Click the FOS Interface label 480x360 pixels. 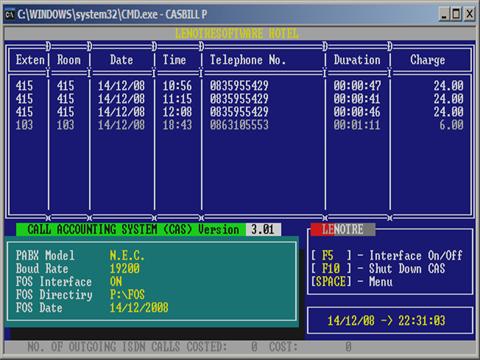pyautogui.click(x=54, y=282)
